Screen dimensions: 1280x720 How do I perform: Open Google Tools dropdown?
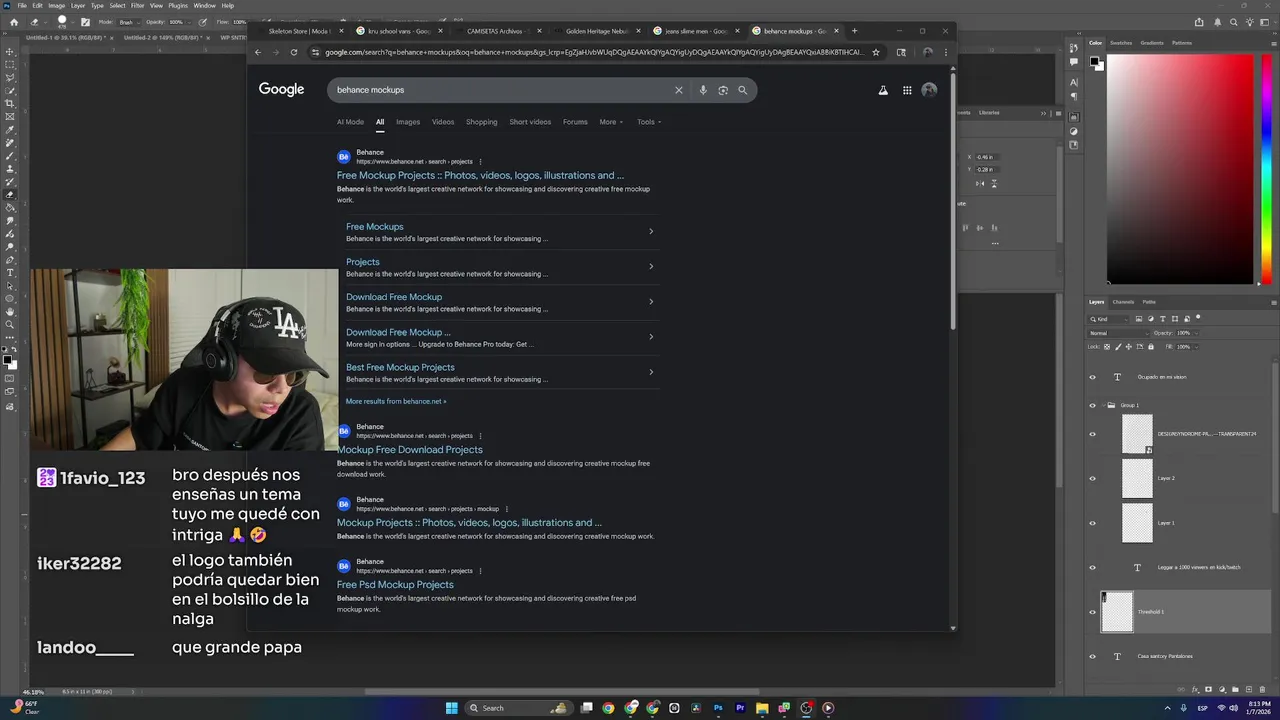pyautogui.click(x=649, y=122)
